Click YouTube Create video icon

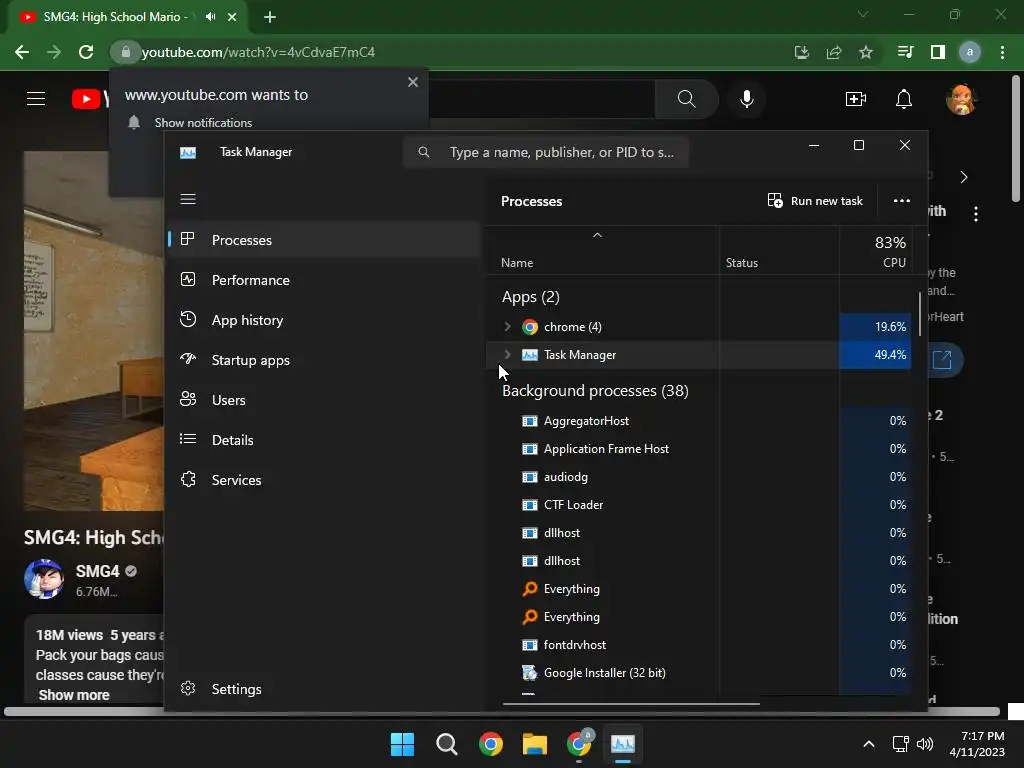click(856, 99)
